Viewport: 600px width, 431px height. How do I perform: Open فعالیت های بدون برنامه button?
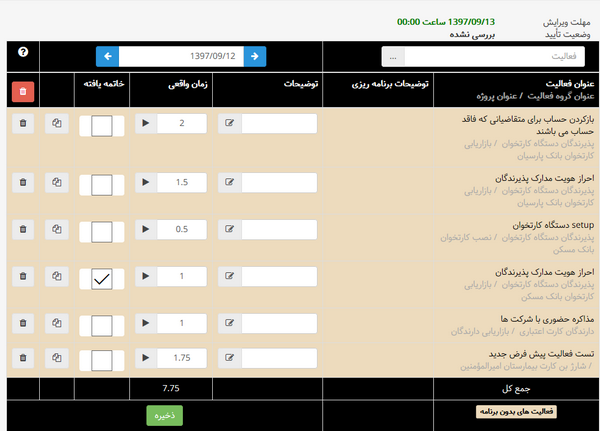[515, 411]
